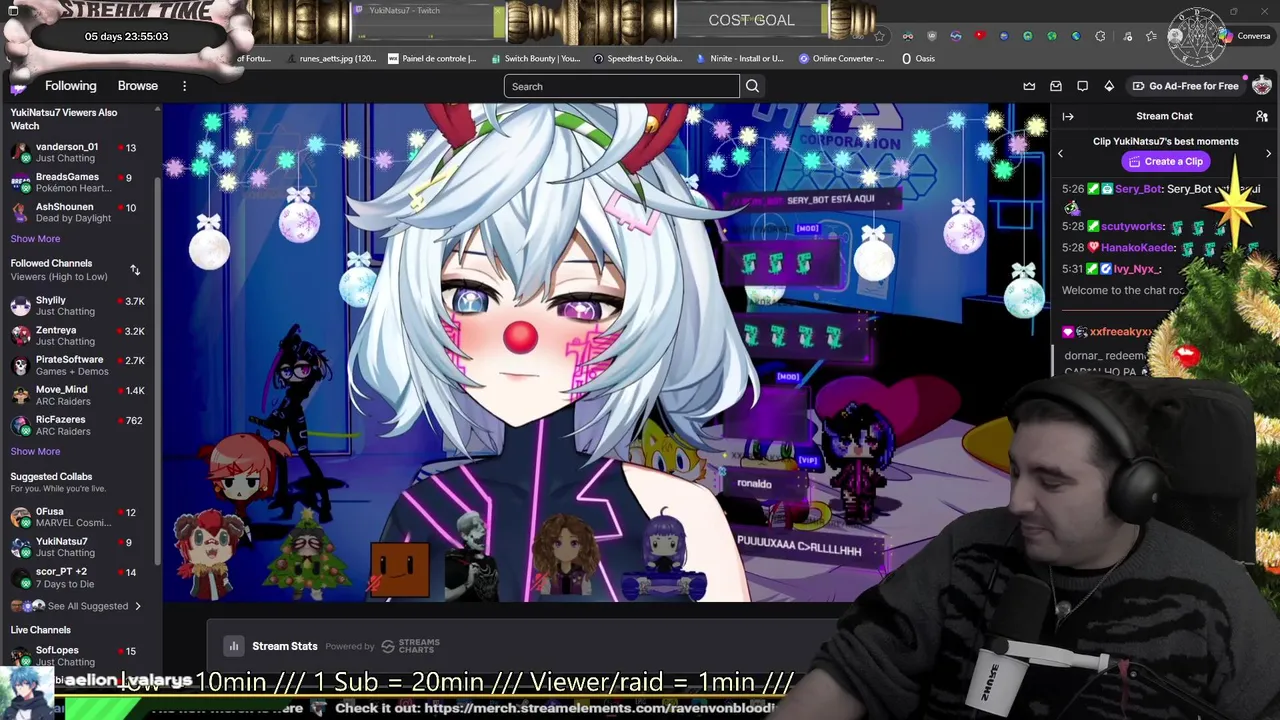Viewport: 1280px width, 720px height.
Task: Open See All Suggested collabs link
Action: tap(87, 606)
